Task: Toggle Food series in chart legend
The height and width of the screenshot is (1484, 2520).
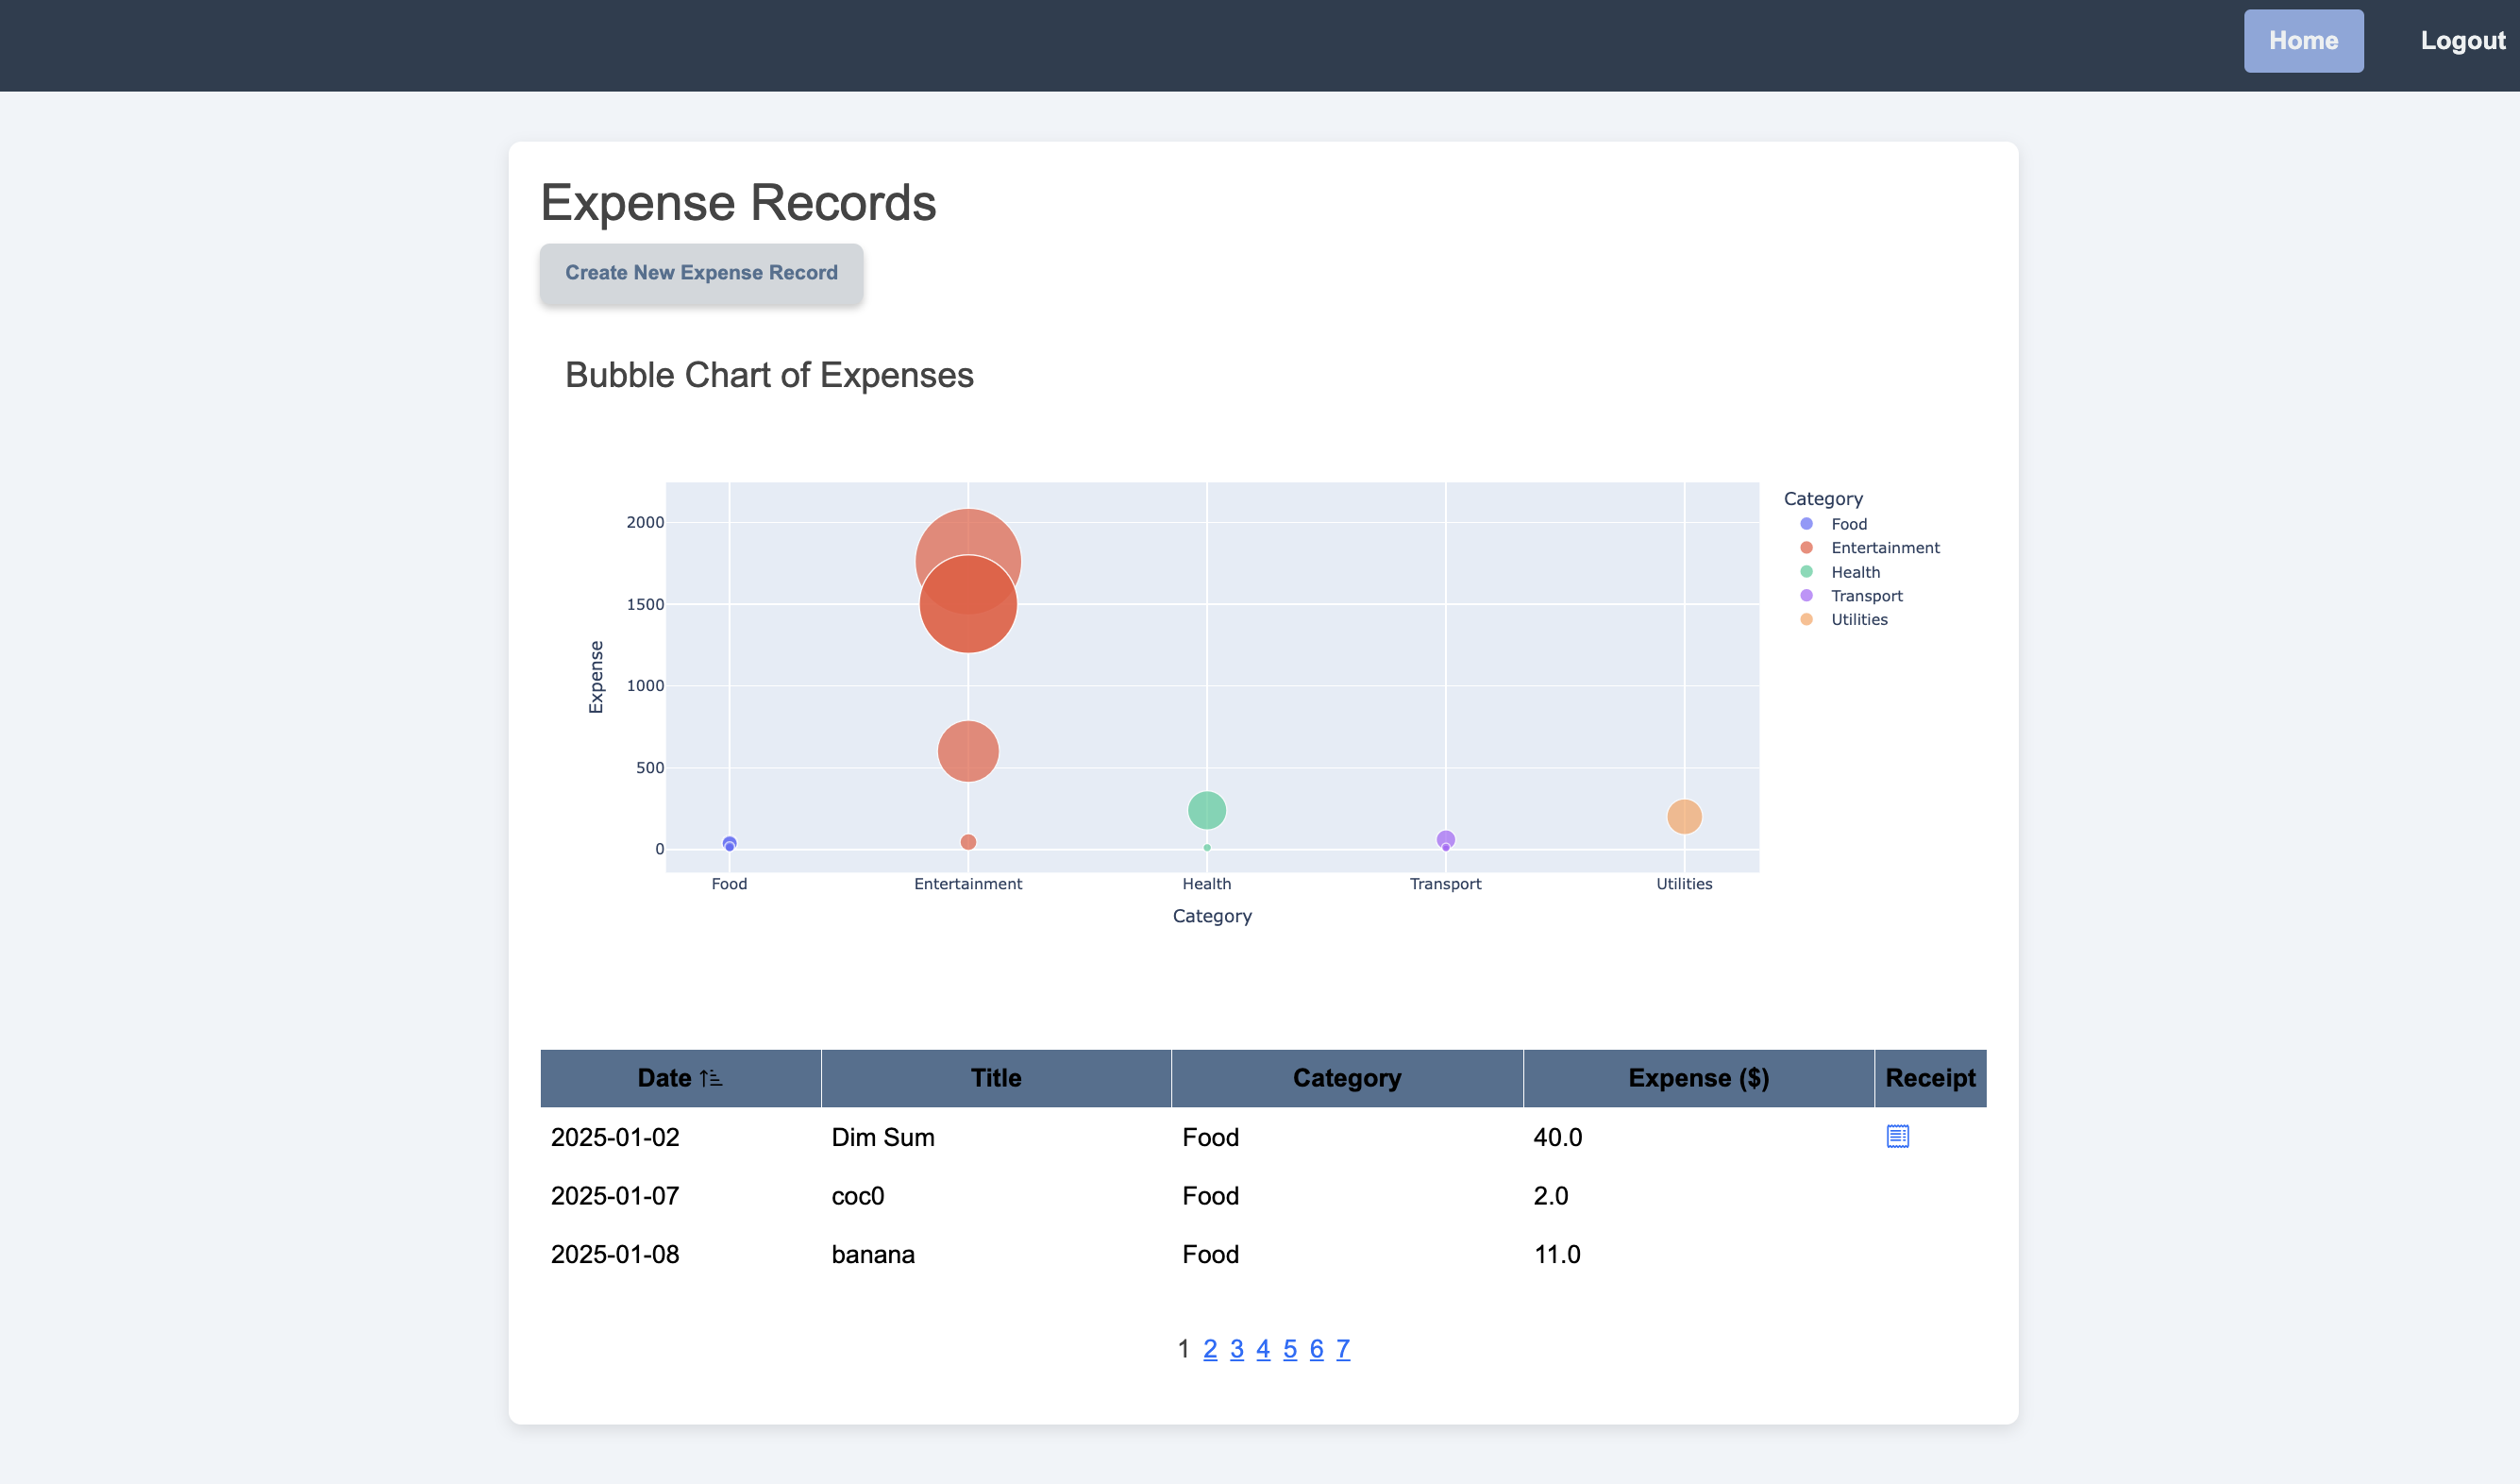Action: coord(1848,524)
